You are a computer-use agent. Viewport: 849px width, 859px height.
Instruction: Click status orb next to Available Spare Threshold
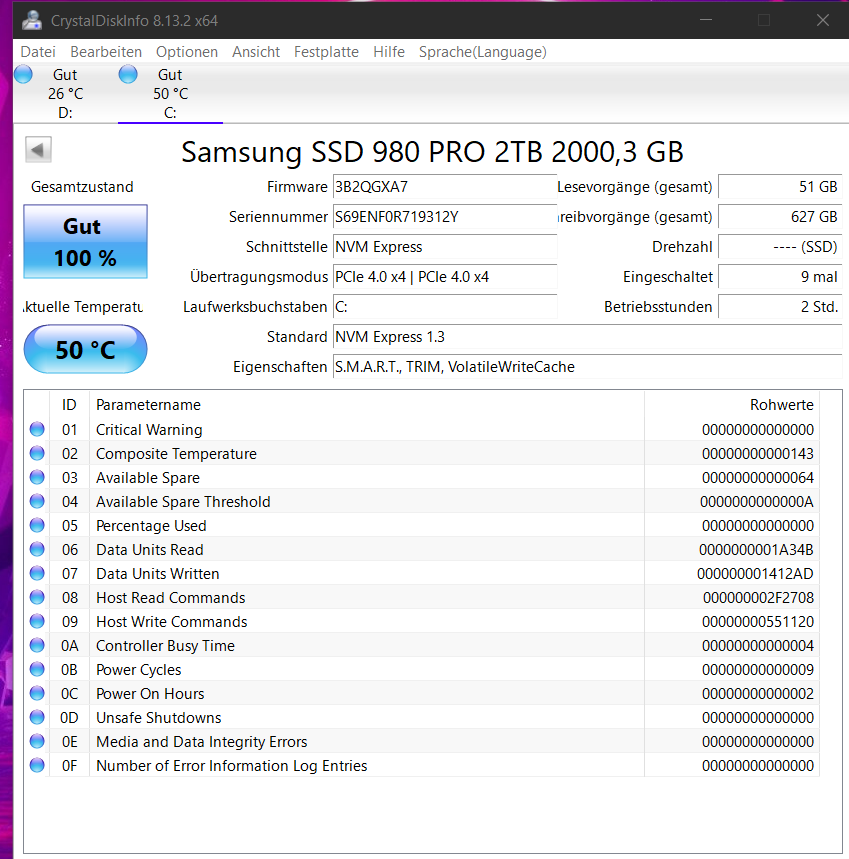(37, 501)
